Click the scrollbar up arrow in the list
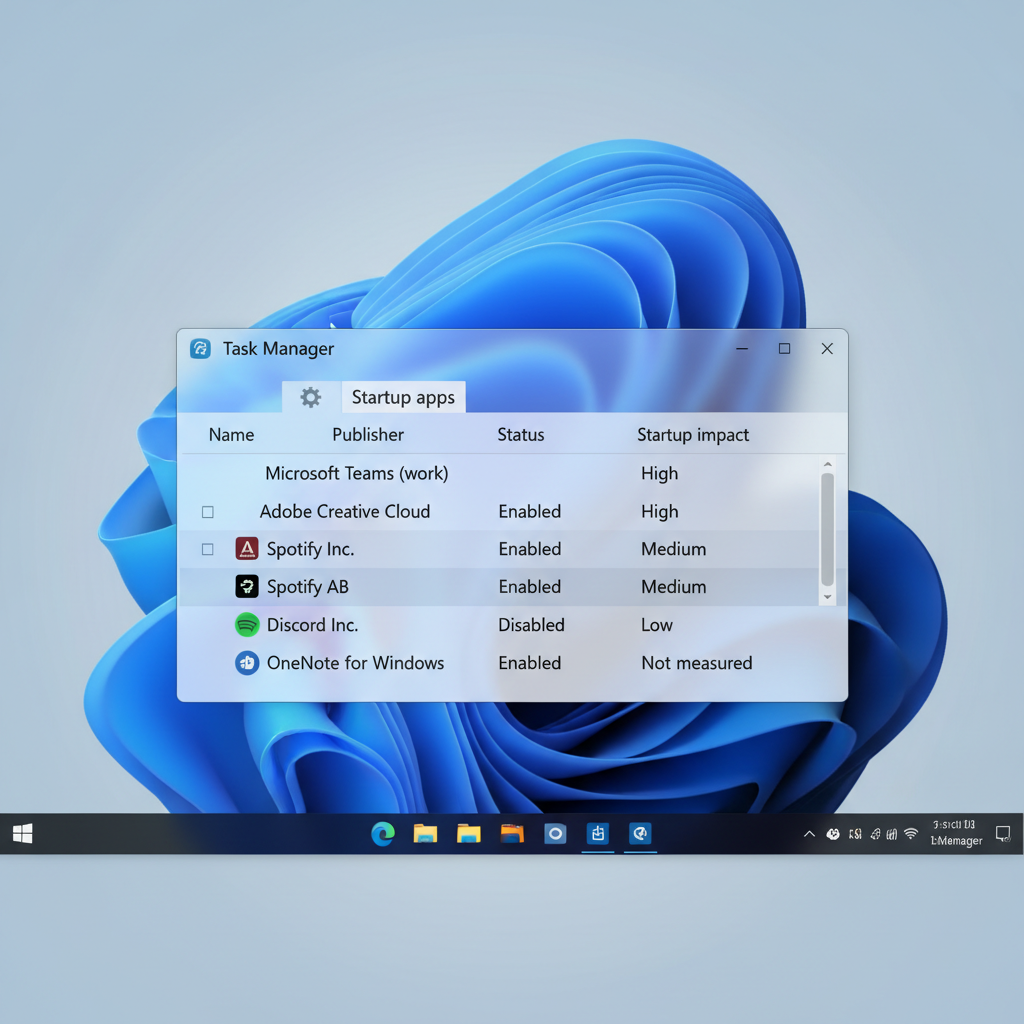The image size is (1024, 1024). coord(827,464)
